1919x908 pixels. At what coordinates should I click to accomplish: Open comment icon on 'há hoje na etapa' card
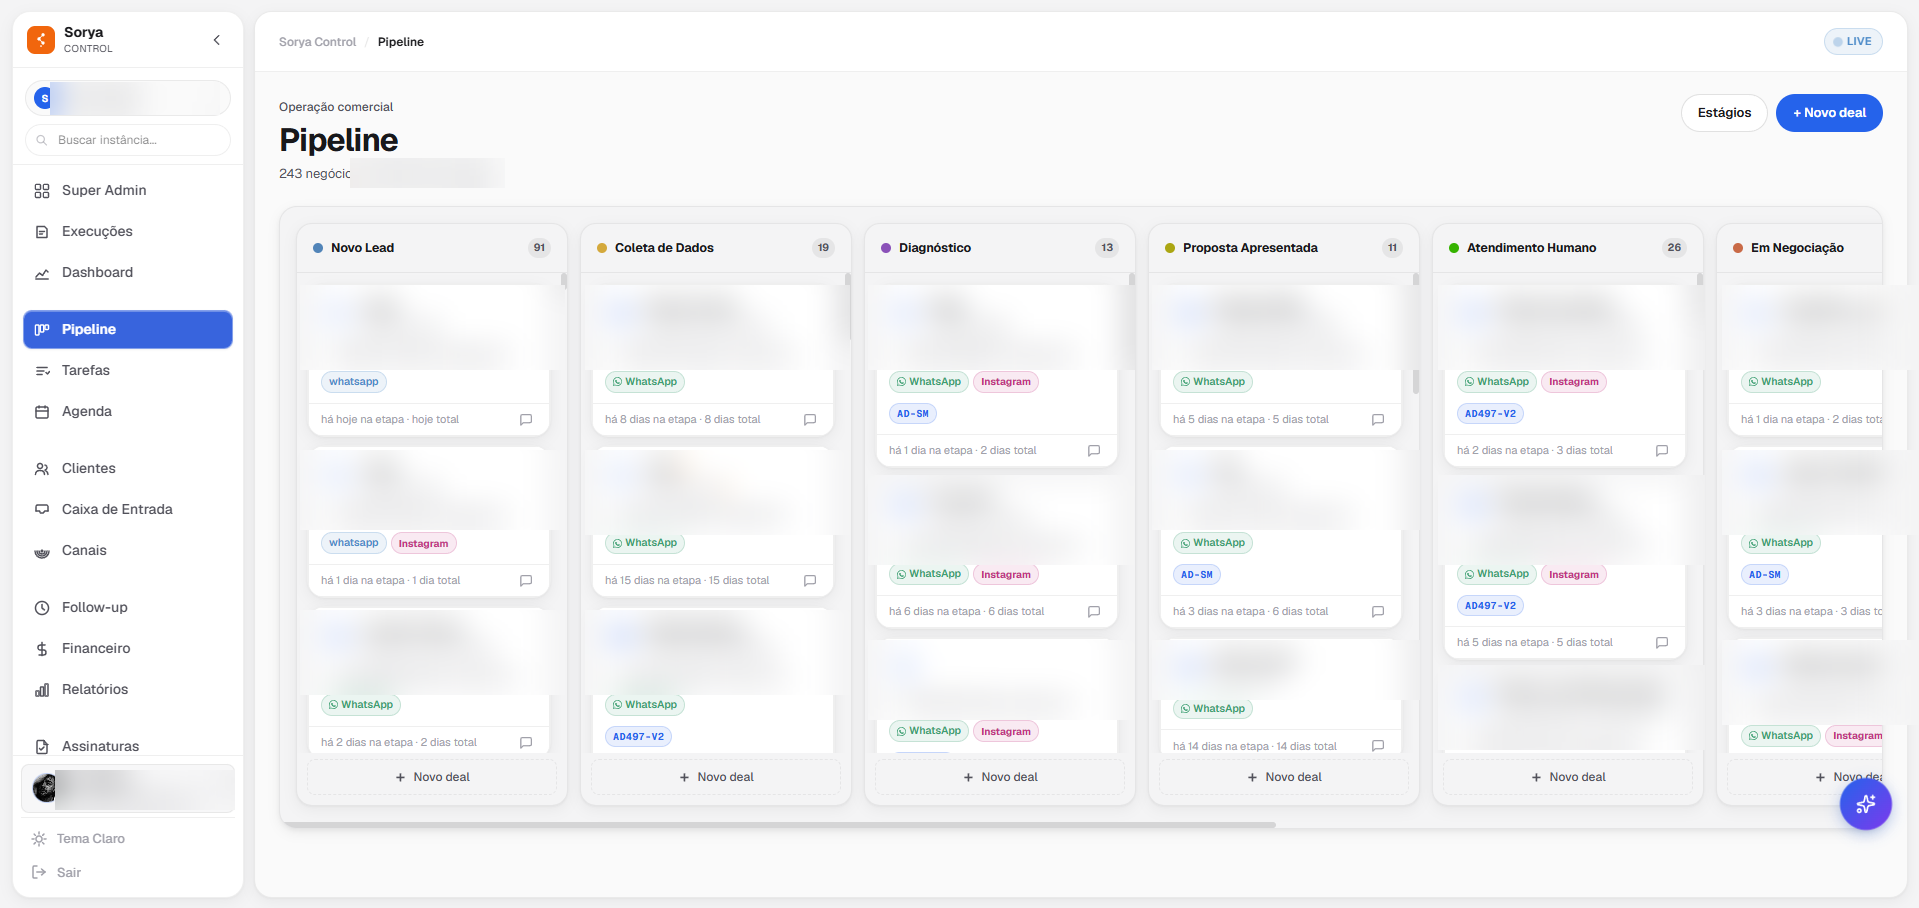click(526, 420)
